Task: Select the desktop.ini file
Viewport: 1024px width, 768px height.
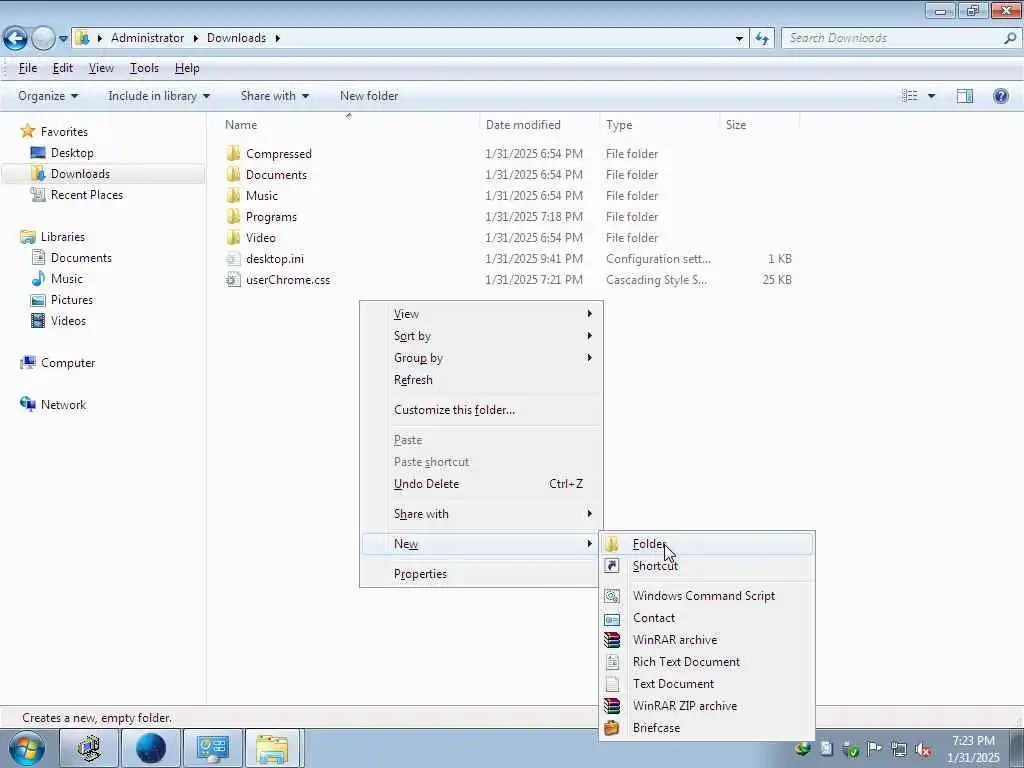Action: tap(275, 259)
